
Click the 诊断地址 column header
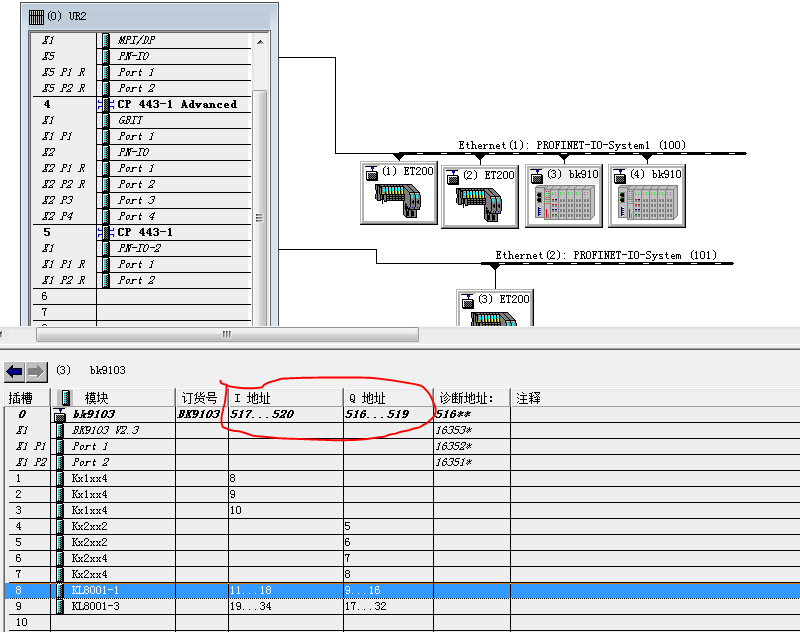(466, 398)
